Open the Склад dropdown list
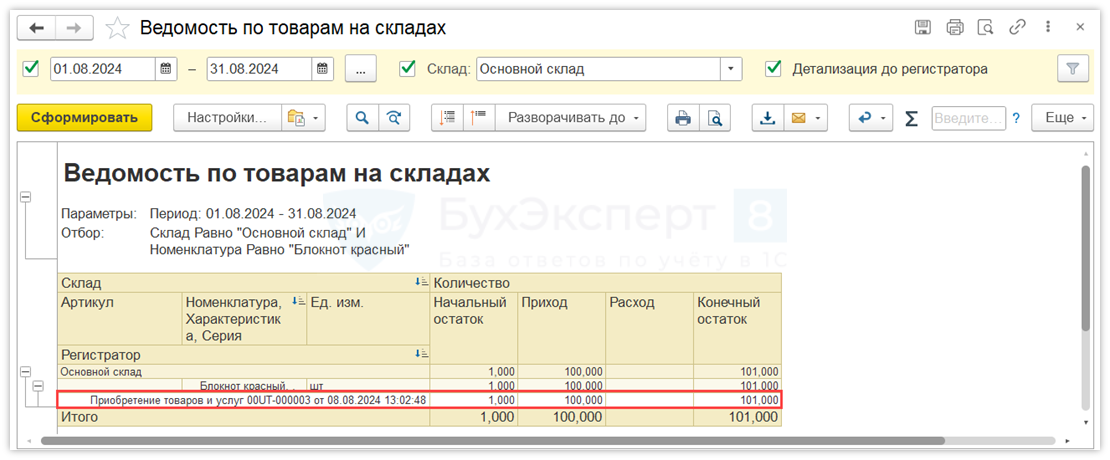The height and width of the screenshot is (460, 1110). [x=732, y=69]
